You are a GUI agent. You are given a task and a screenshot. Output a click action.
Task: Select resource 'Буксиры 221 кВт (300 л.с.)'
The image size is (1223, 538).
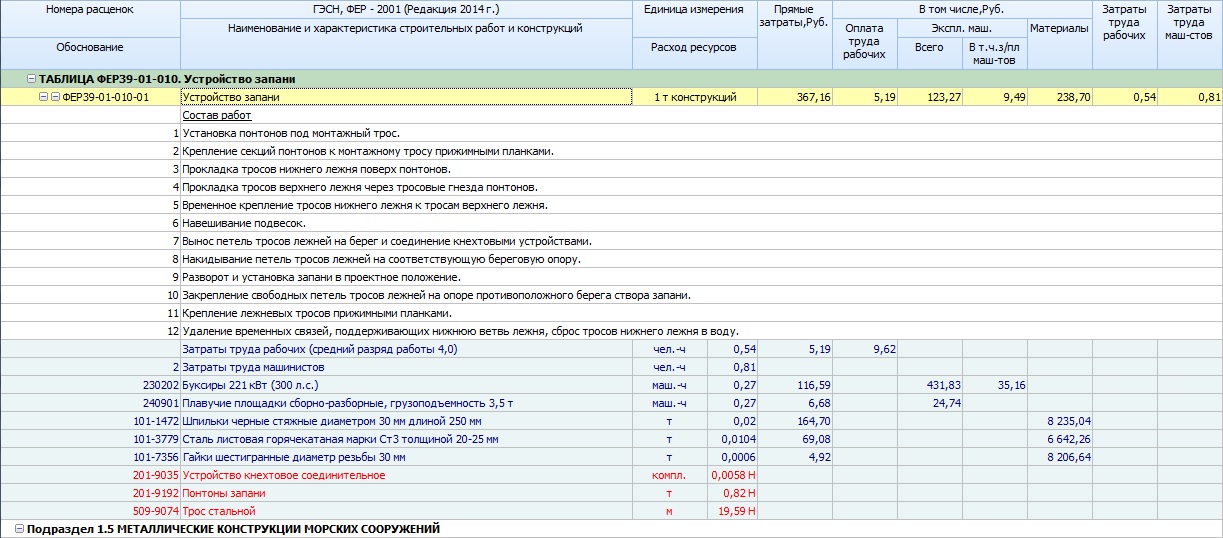tap(251, 385)
